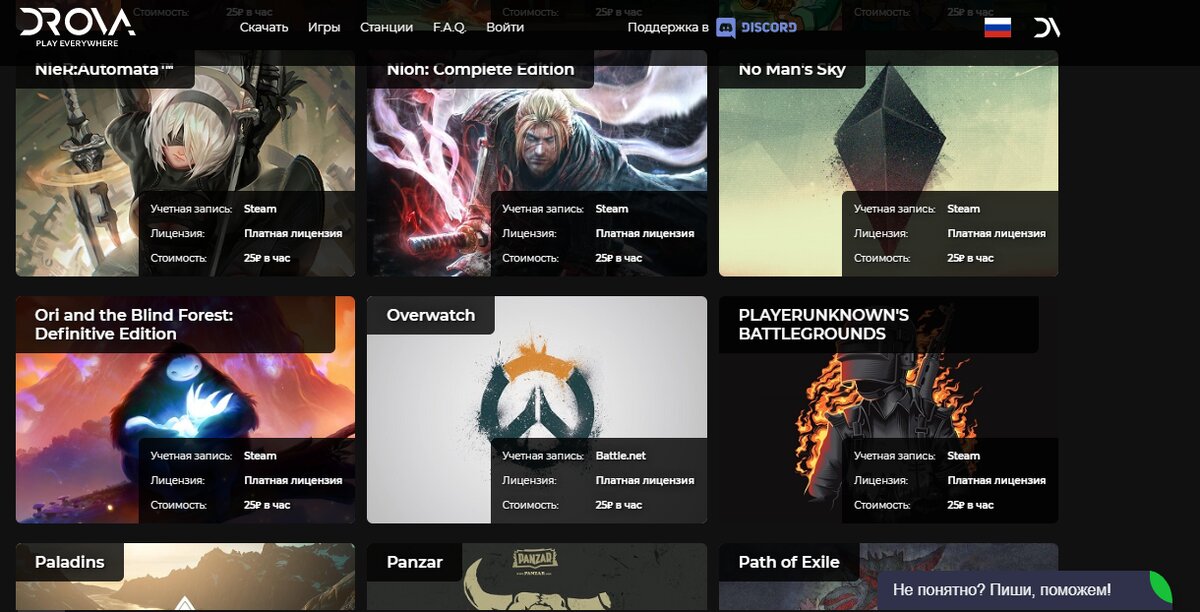Click the green chat bubble corner icon
Image resolution: width=1200 pixels, height=612 pixels.
[1160, 585]
